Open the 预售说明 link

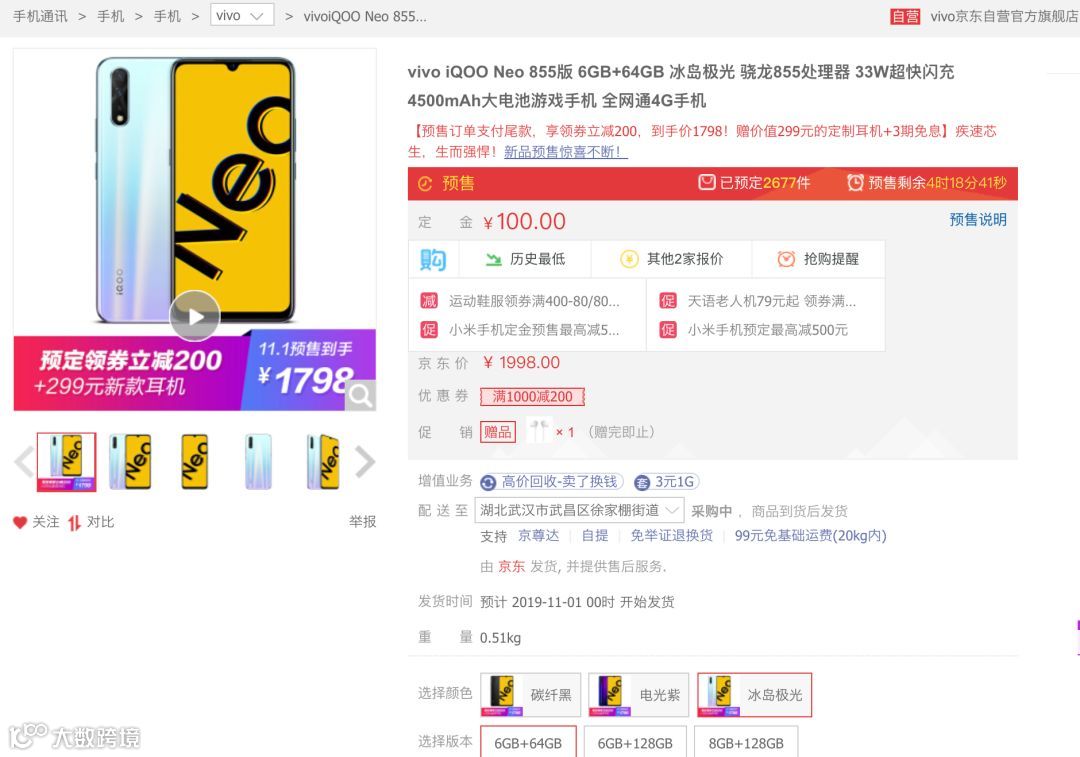click(978, 220)
